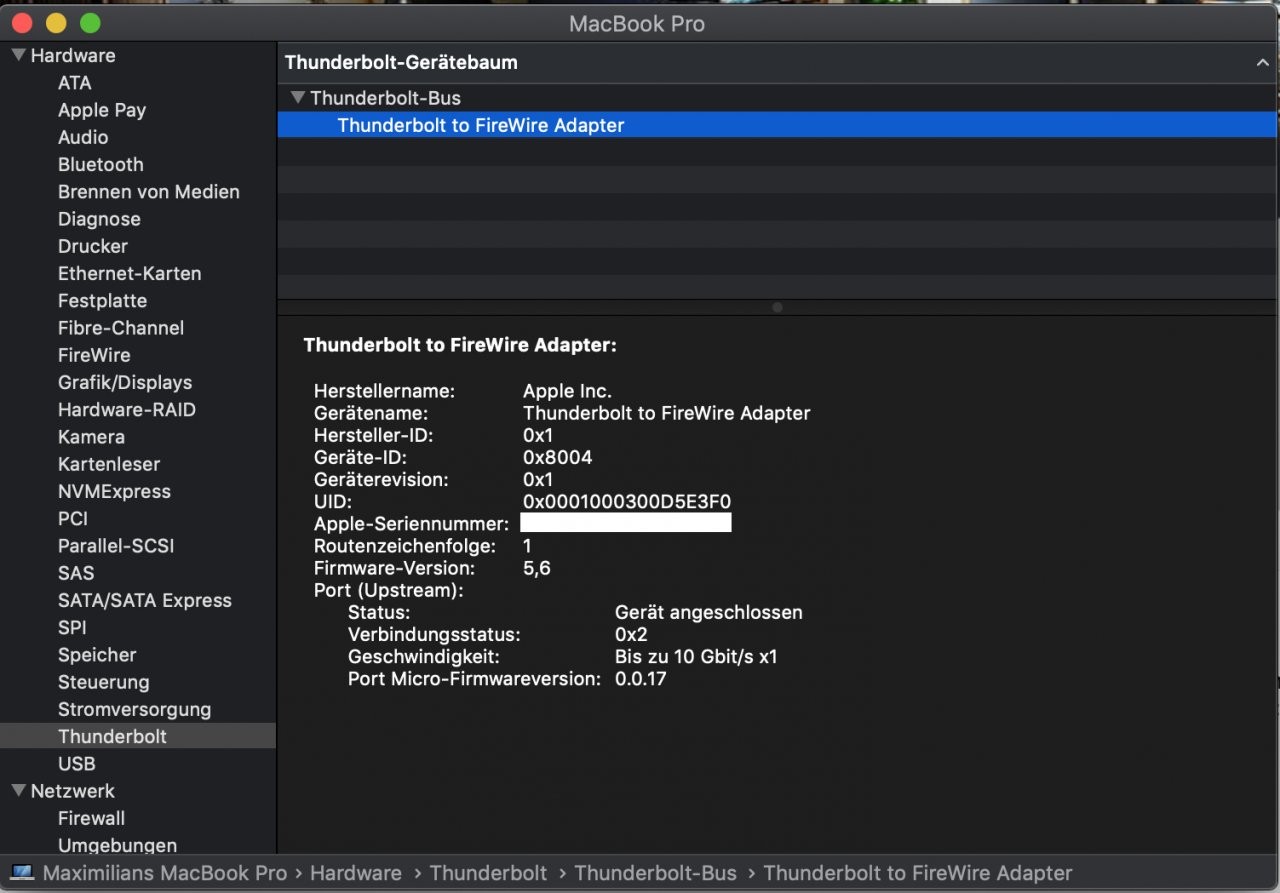Select Drucker in the sidebar

pyautogui.click(x=93, y=246)
